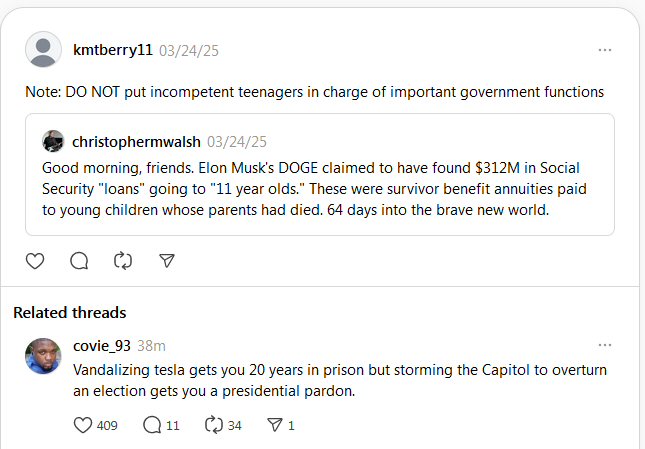Repost kmtberry11's post
The height and width of the screenshot is (449, 645).
coord(123,261)
